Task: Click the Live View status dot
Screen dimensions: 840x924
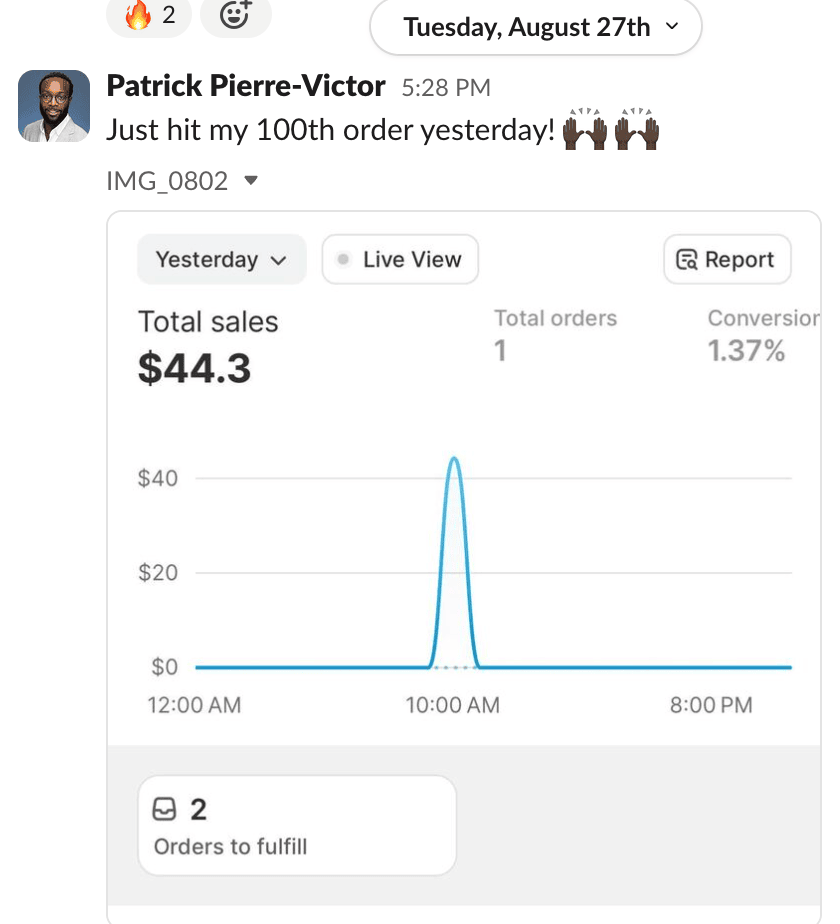Action: click(x=344, y=260)
